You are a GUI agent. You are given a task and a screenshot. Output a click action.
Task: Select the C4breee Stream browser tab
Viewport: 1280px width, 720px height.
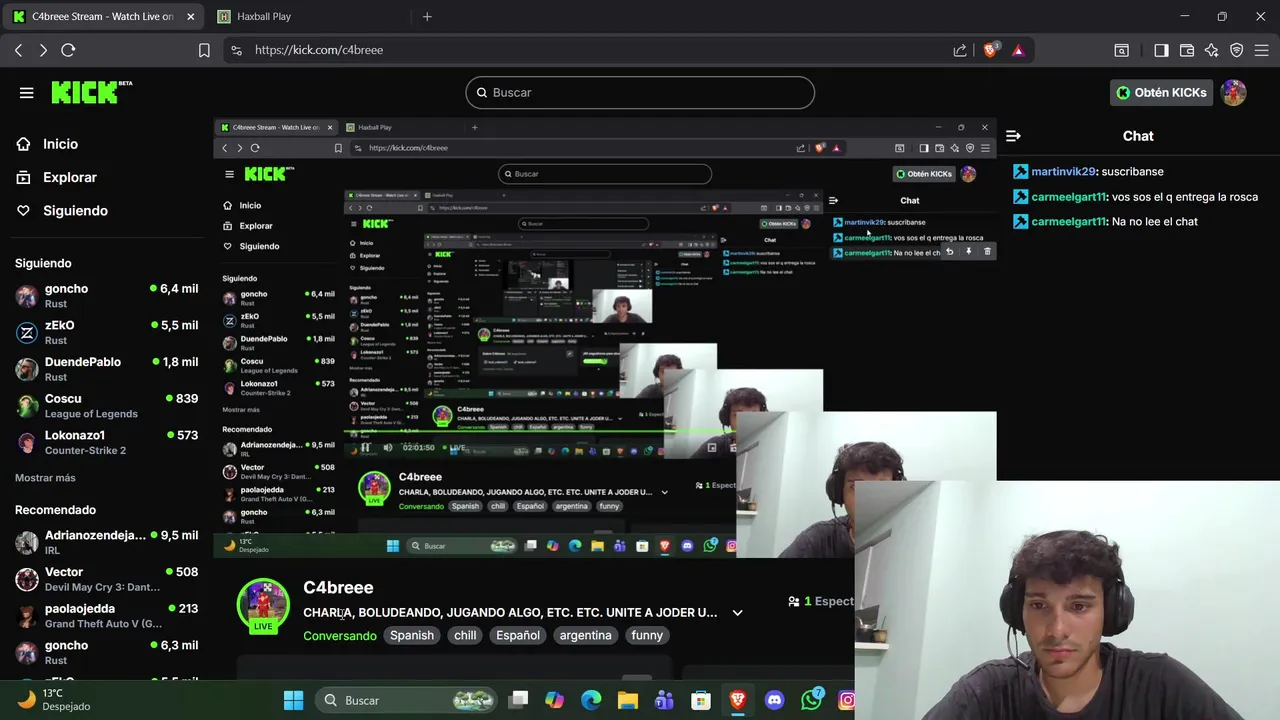(103, 16)
